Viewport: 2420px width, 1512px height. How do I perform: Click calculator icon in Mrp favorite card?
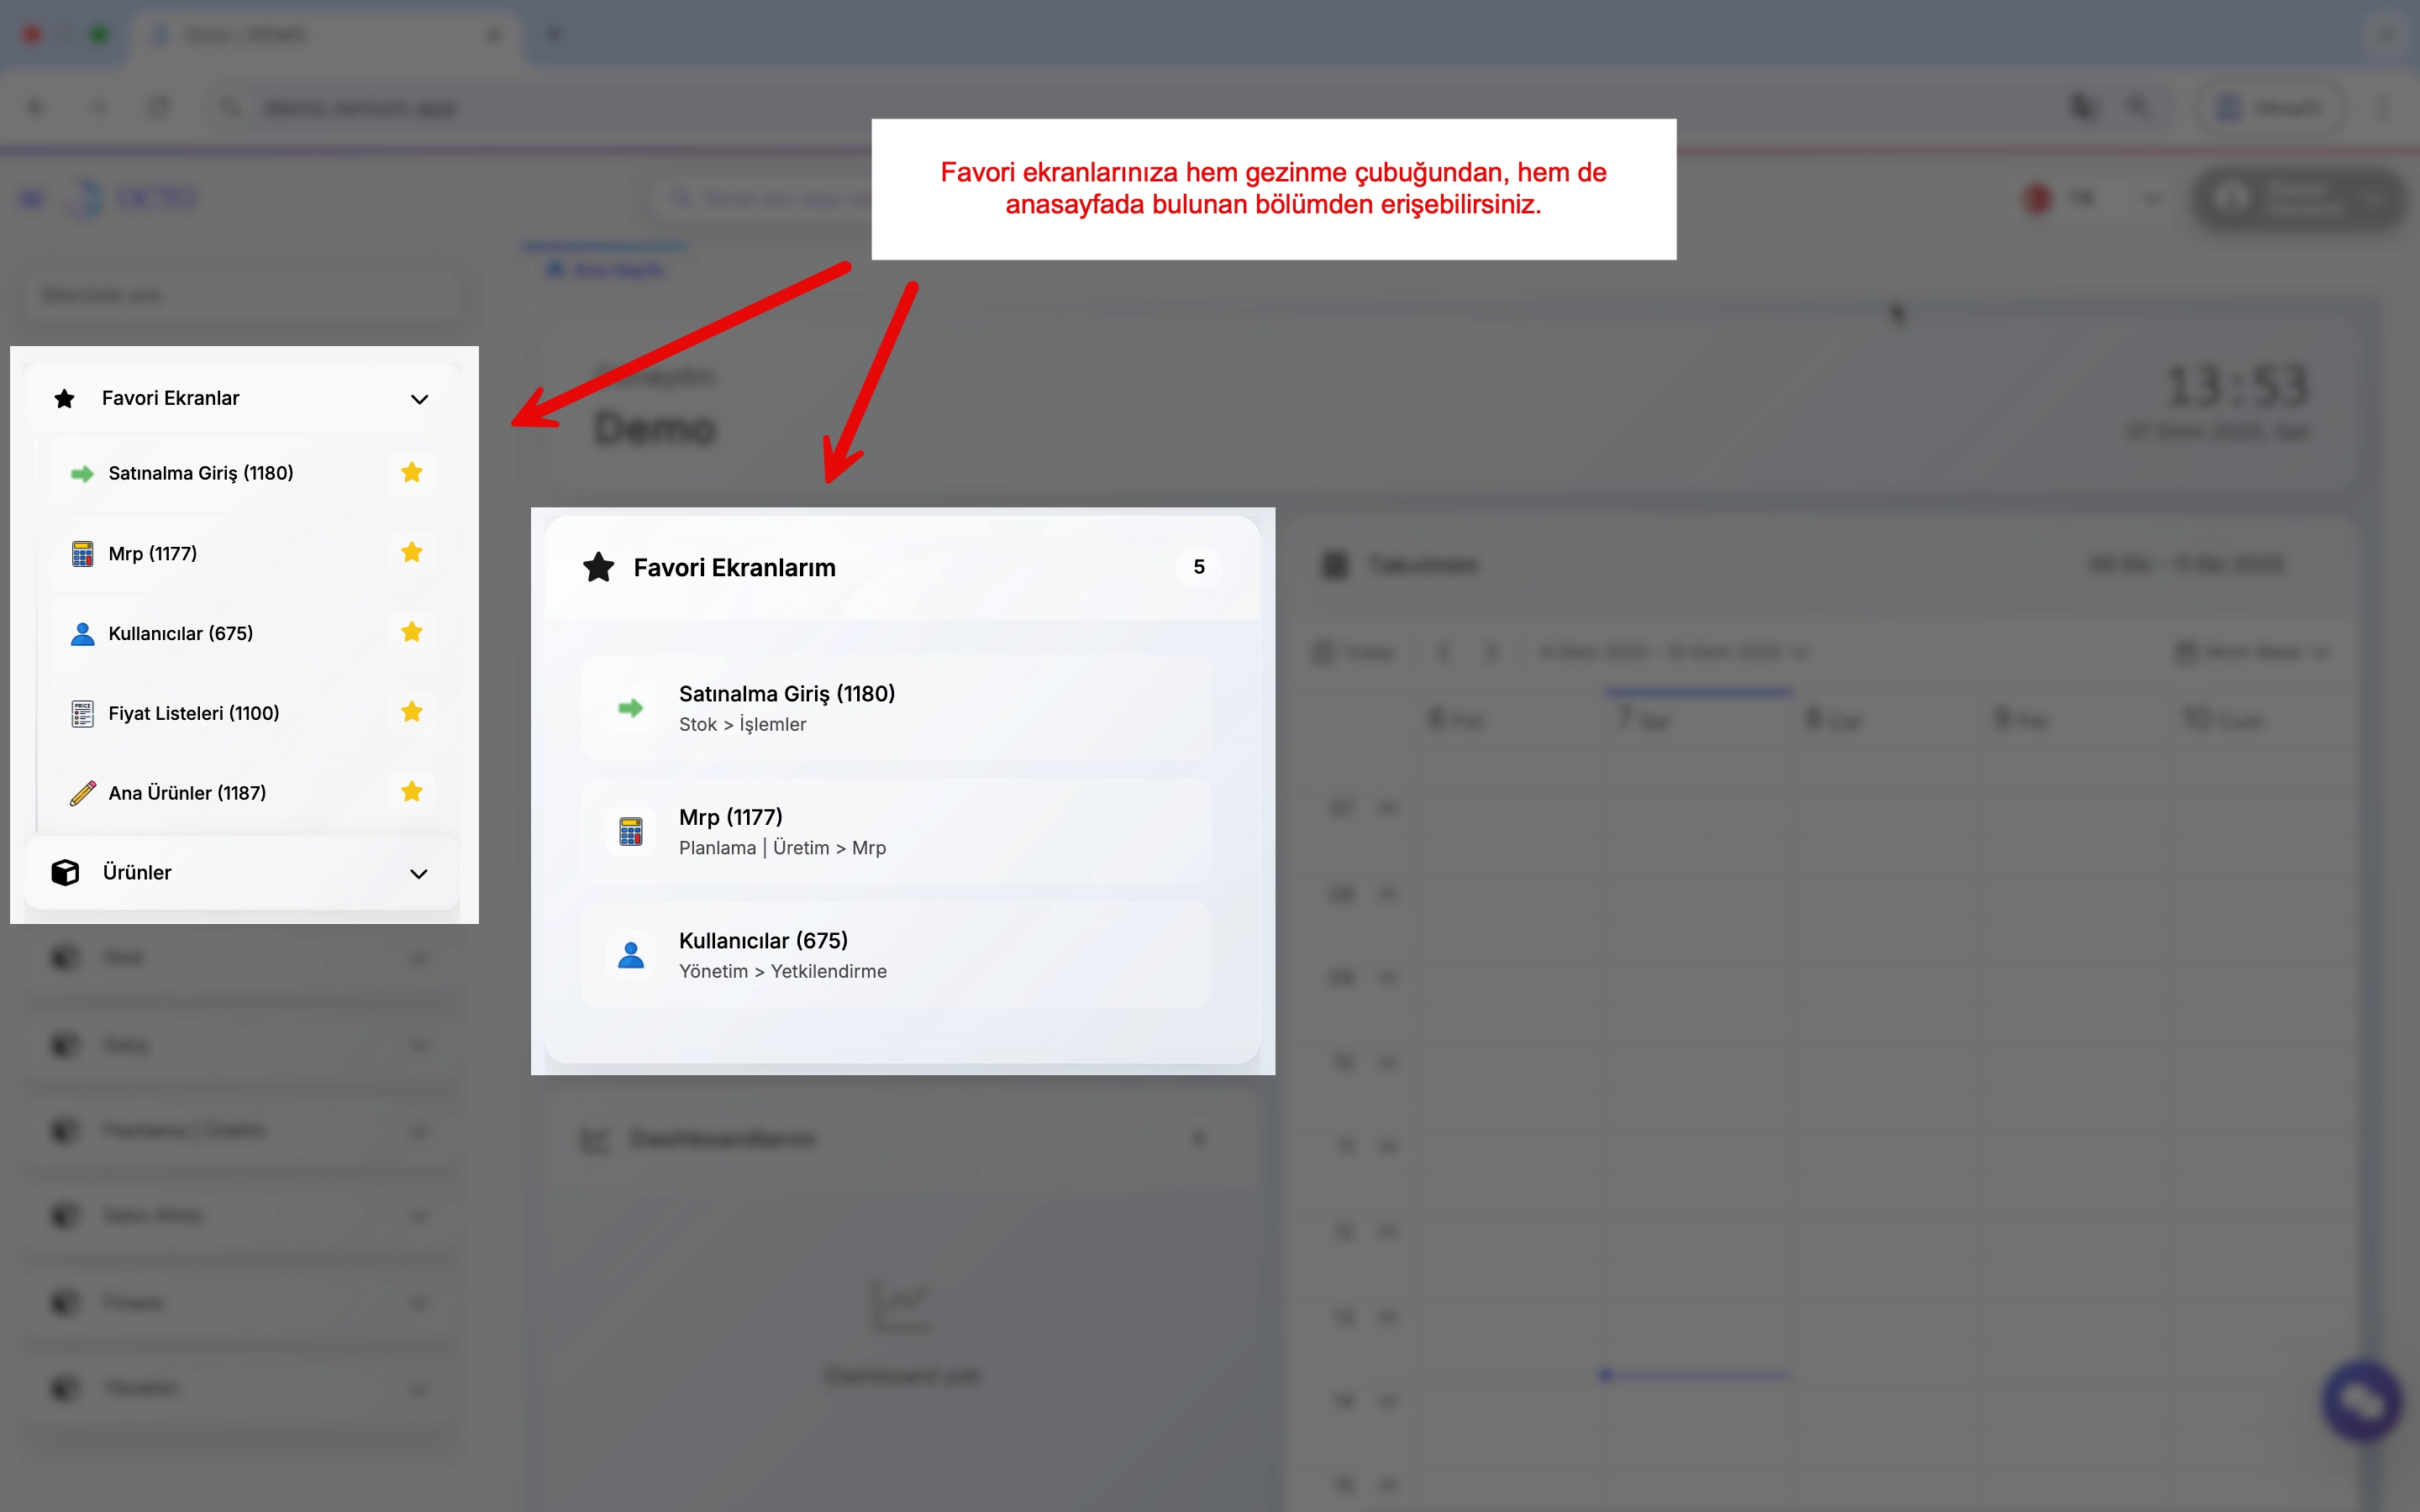(630, 831)
